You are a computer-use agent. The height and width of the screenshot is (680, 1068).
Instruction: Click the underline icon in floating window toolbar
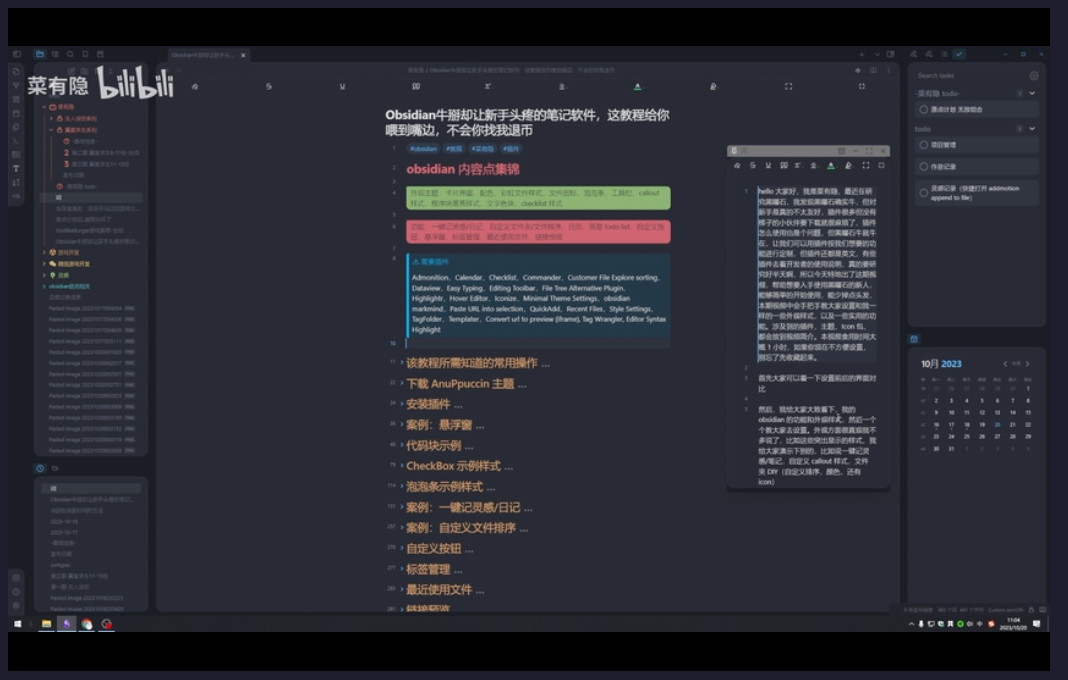tap(768, 166)
